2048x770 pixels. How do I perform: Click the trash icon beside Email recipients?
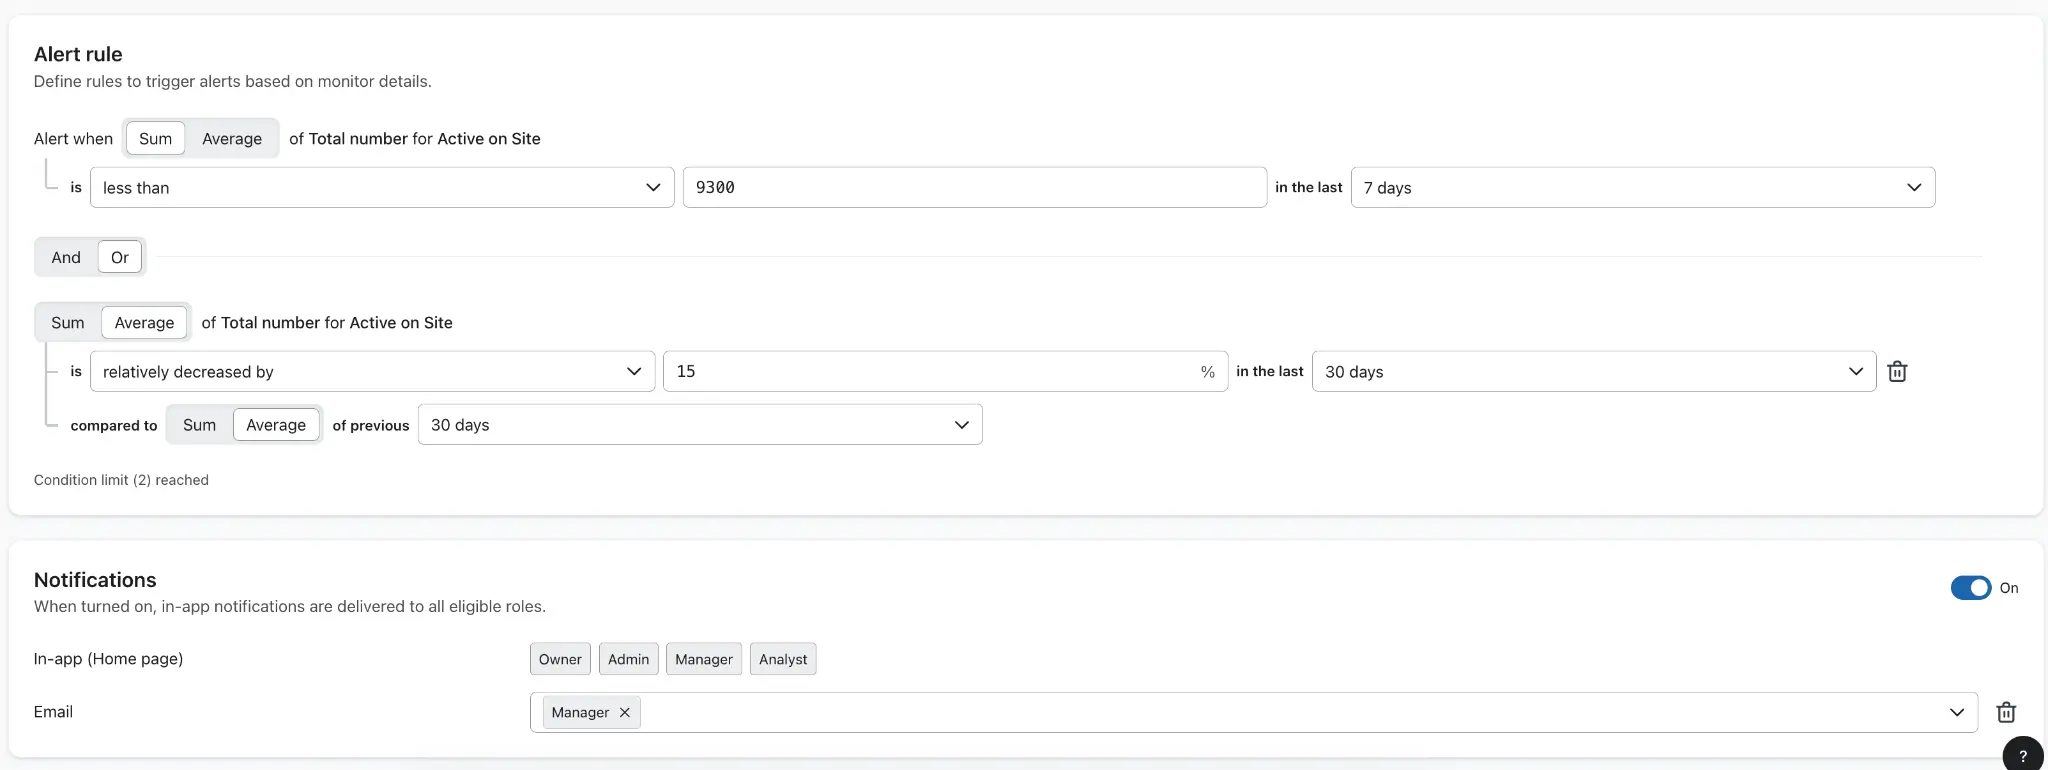pos(2006,712)
